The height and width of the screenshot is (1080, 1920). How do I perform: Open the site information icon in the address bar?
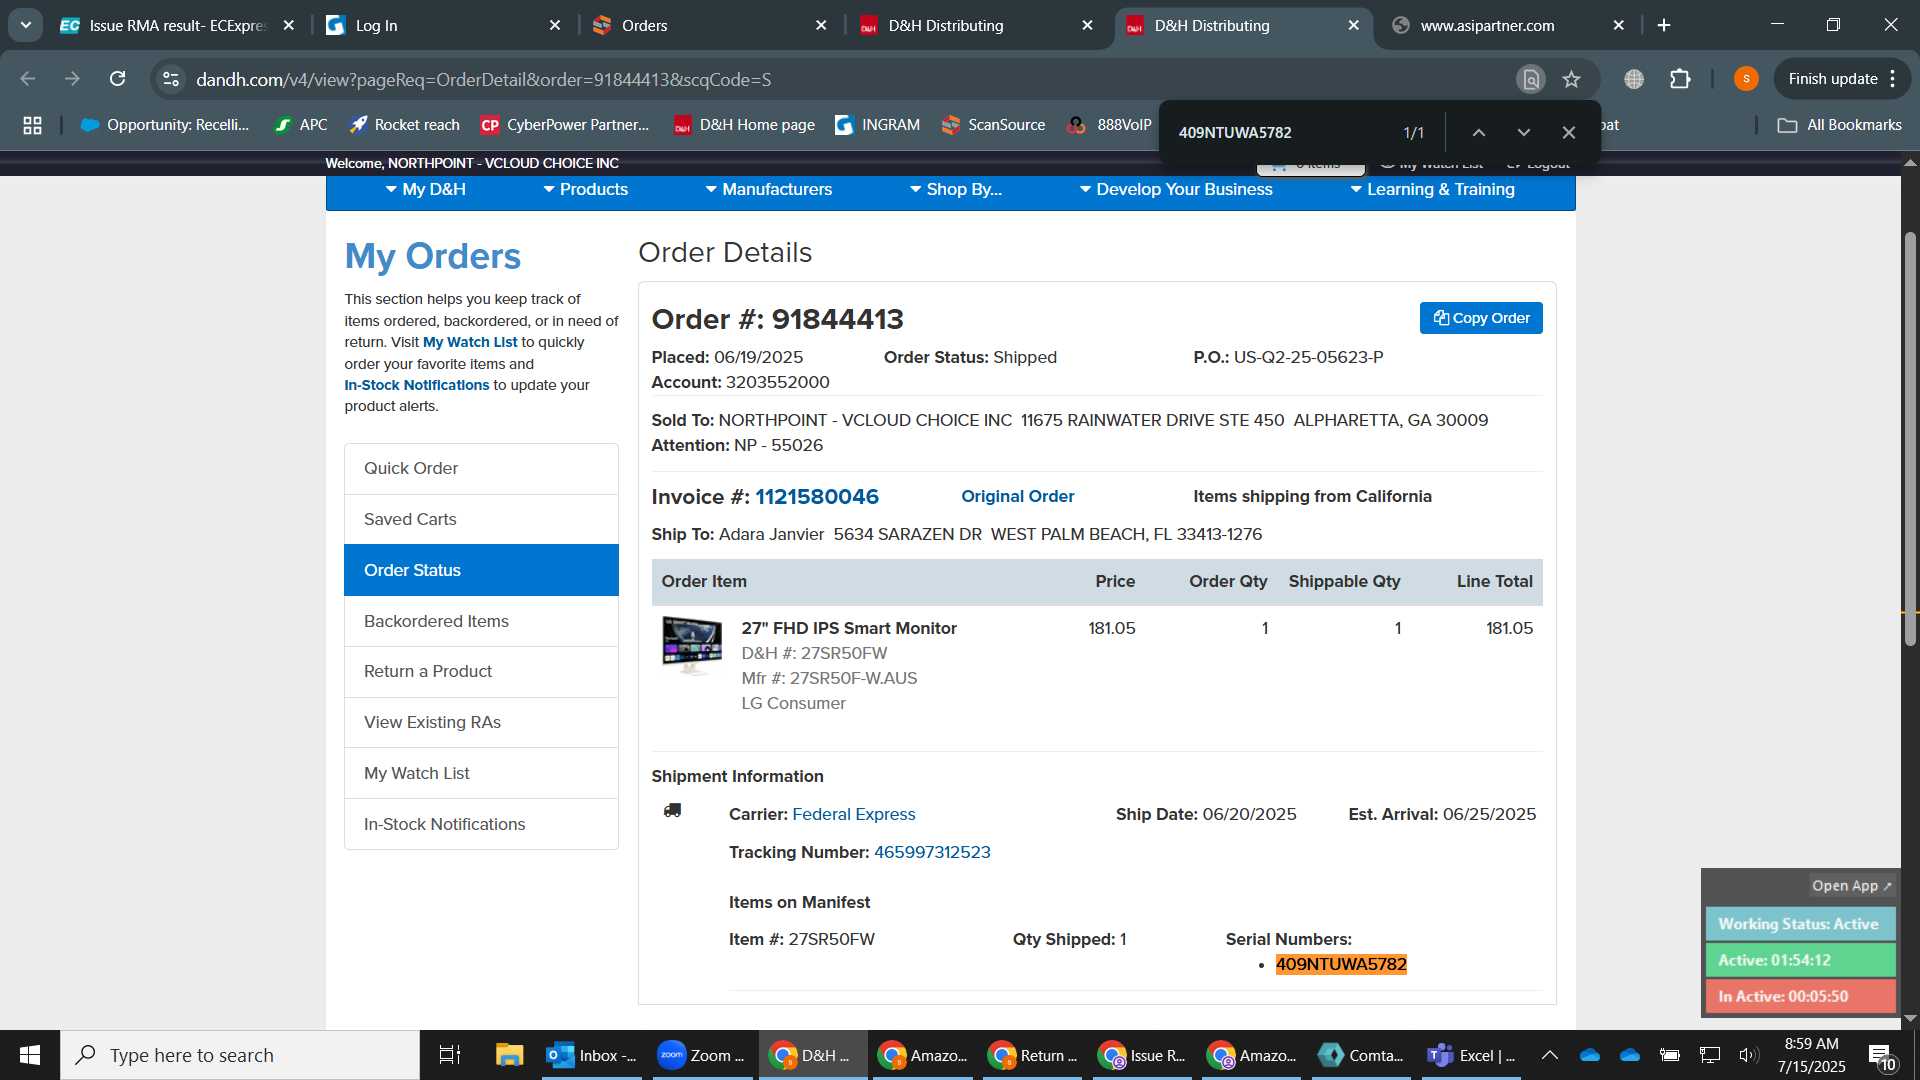pos(171,79)
